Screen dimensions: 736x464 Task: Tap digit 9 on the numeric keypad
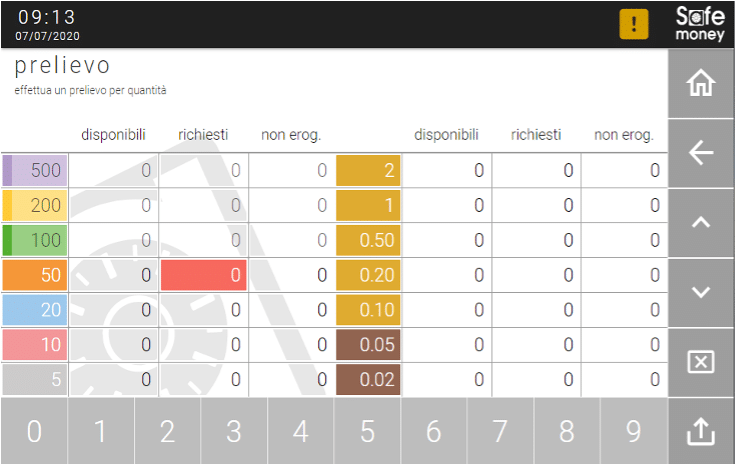pyautogui.click(x=634, y=431)
